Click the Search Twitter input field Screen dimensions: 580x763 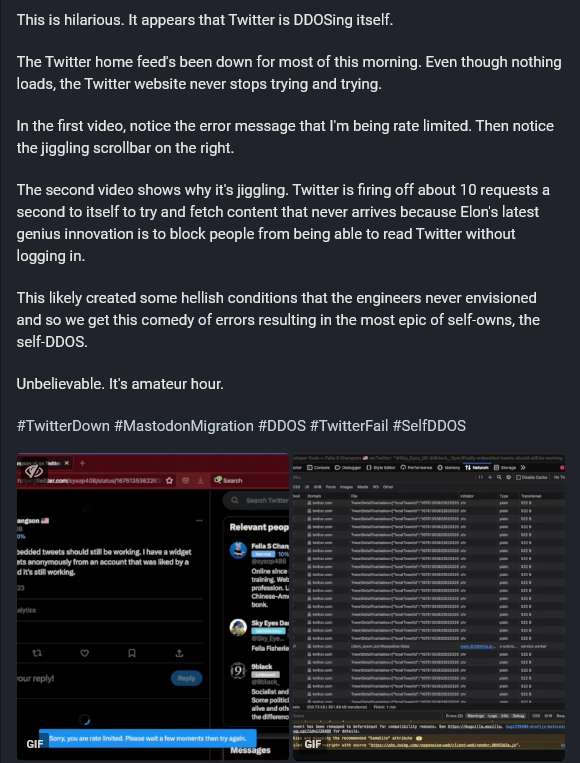click(257, 500)
